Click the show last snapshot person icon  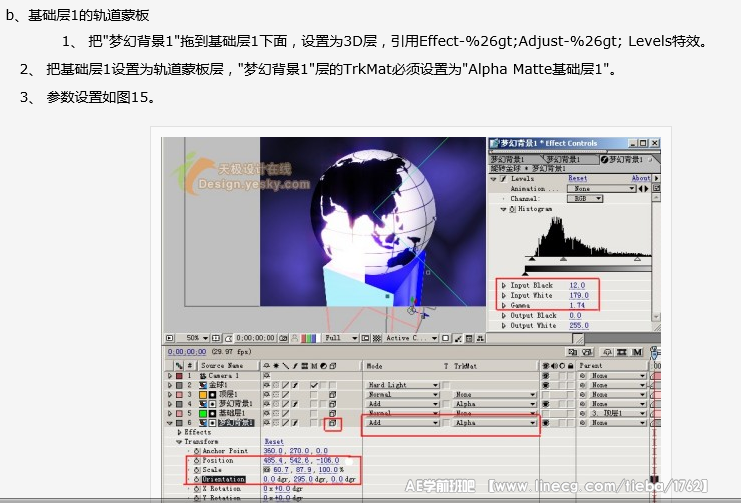tap(295, 338)
